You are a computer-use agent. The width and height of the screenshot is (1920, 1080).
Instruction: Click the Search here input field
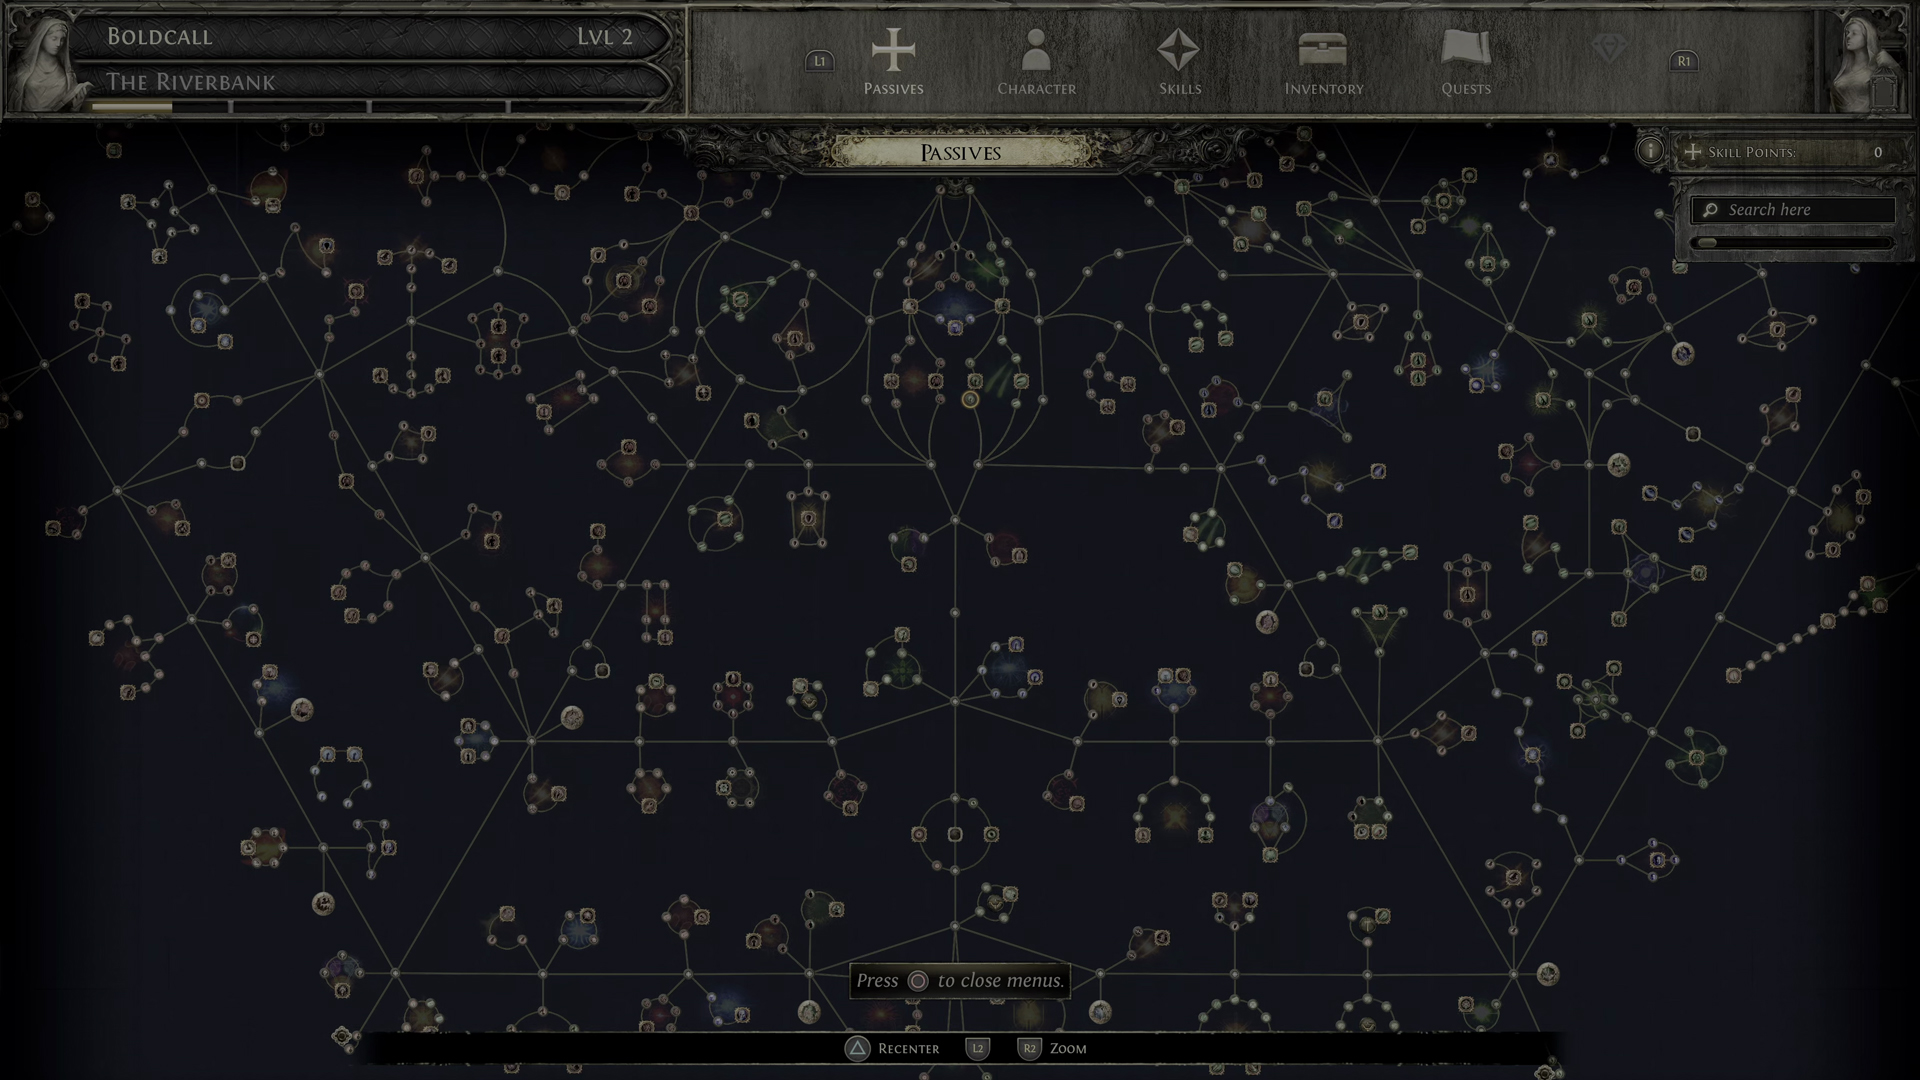[1796, 208]
